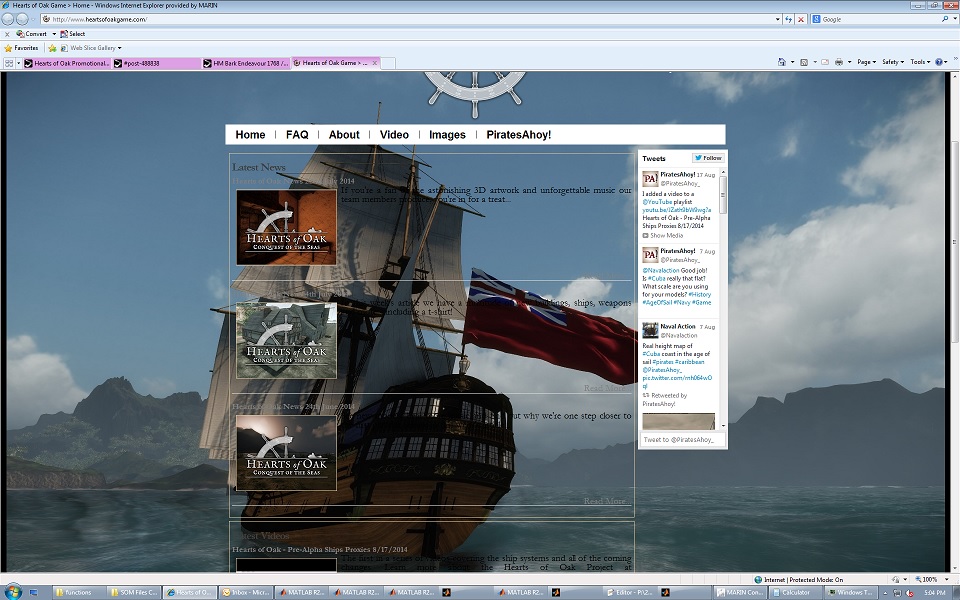
Task: Click the Convert toolbar button
Action: [32, 34]
